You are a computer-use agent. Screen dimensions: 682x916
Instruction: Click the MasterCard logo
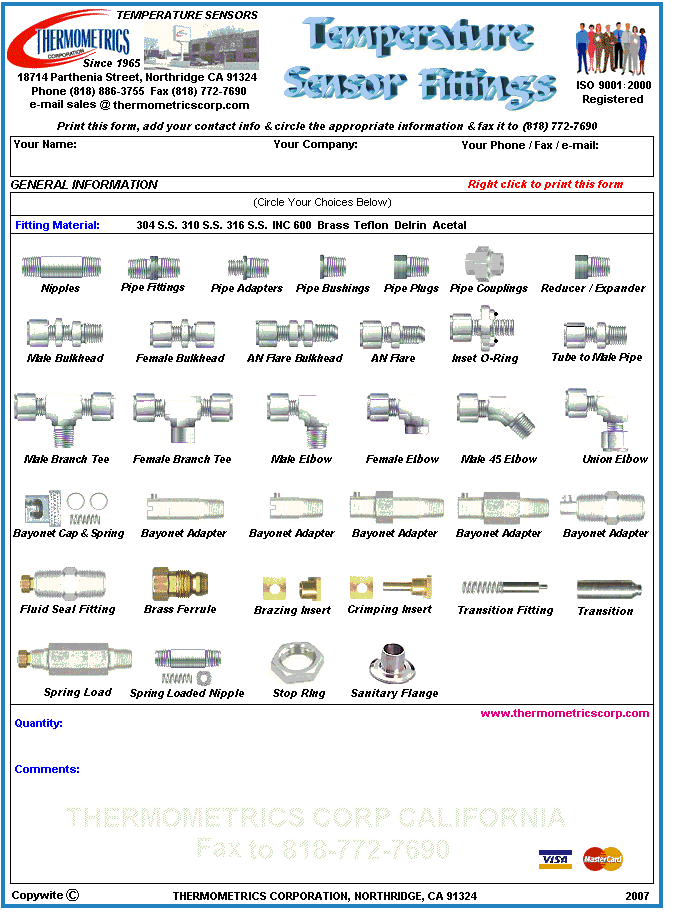[x=603, y=858]
